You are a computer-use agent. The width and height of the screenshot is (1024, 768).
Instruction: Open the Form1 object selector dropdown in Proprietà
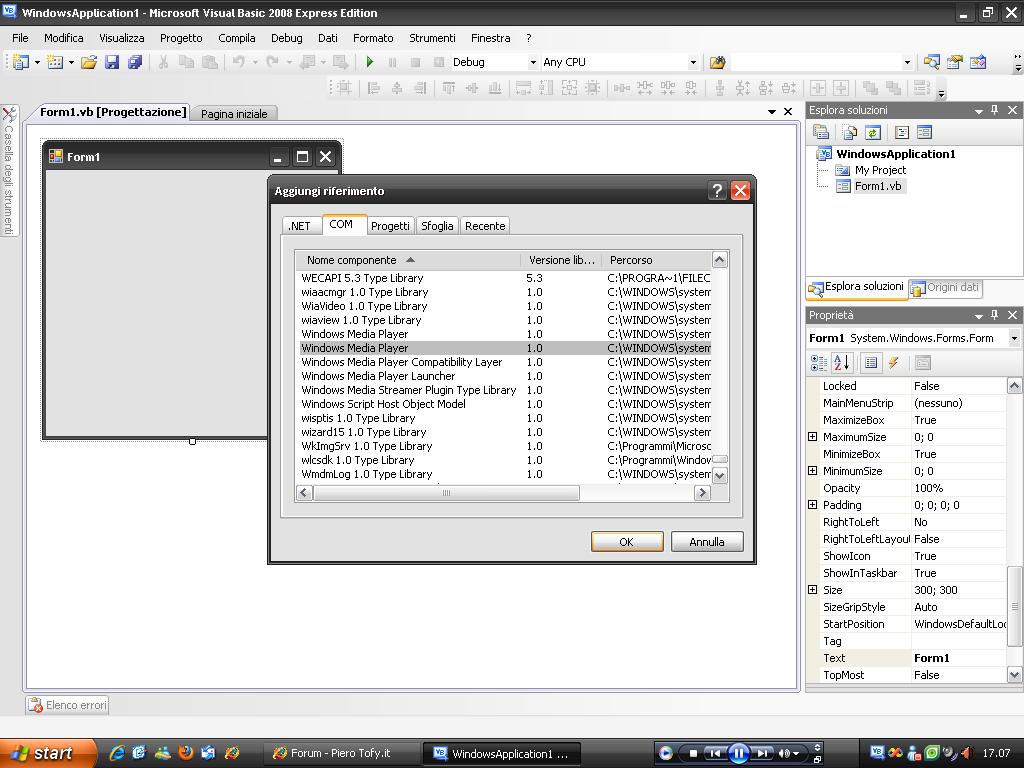point(1014,338)
